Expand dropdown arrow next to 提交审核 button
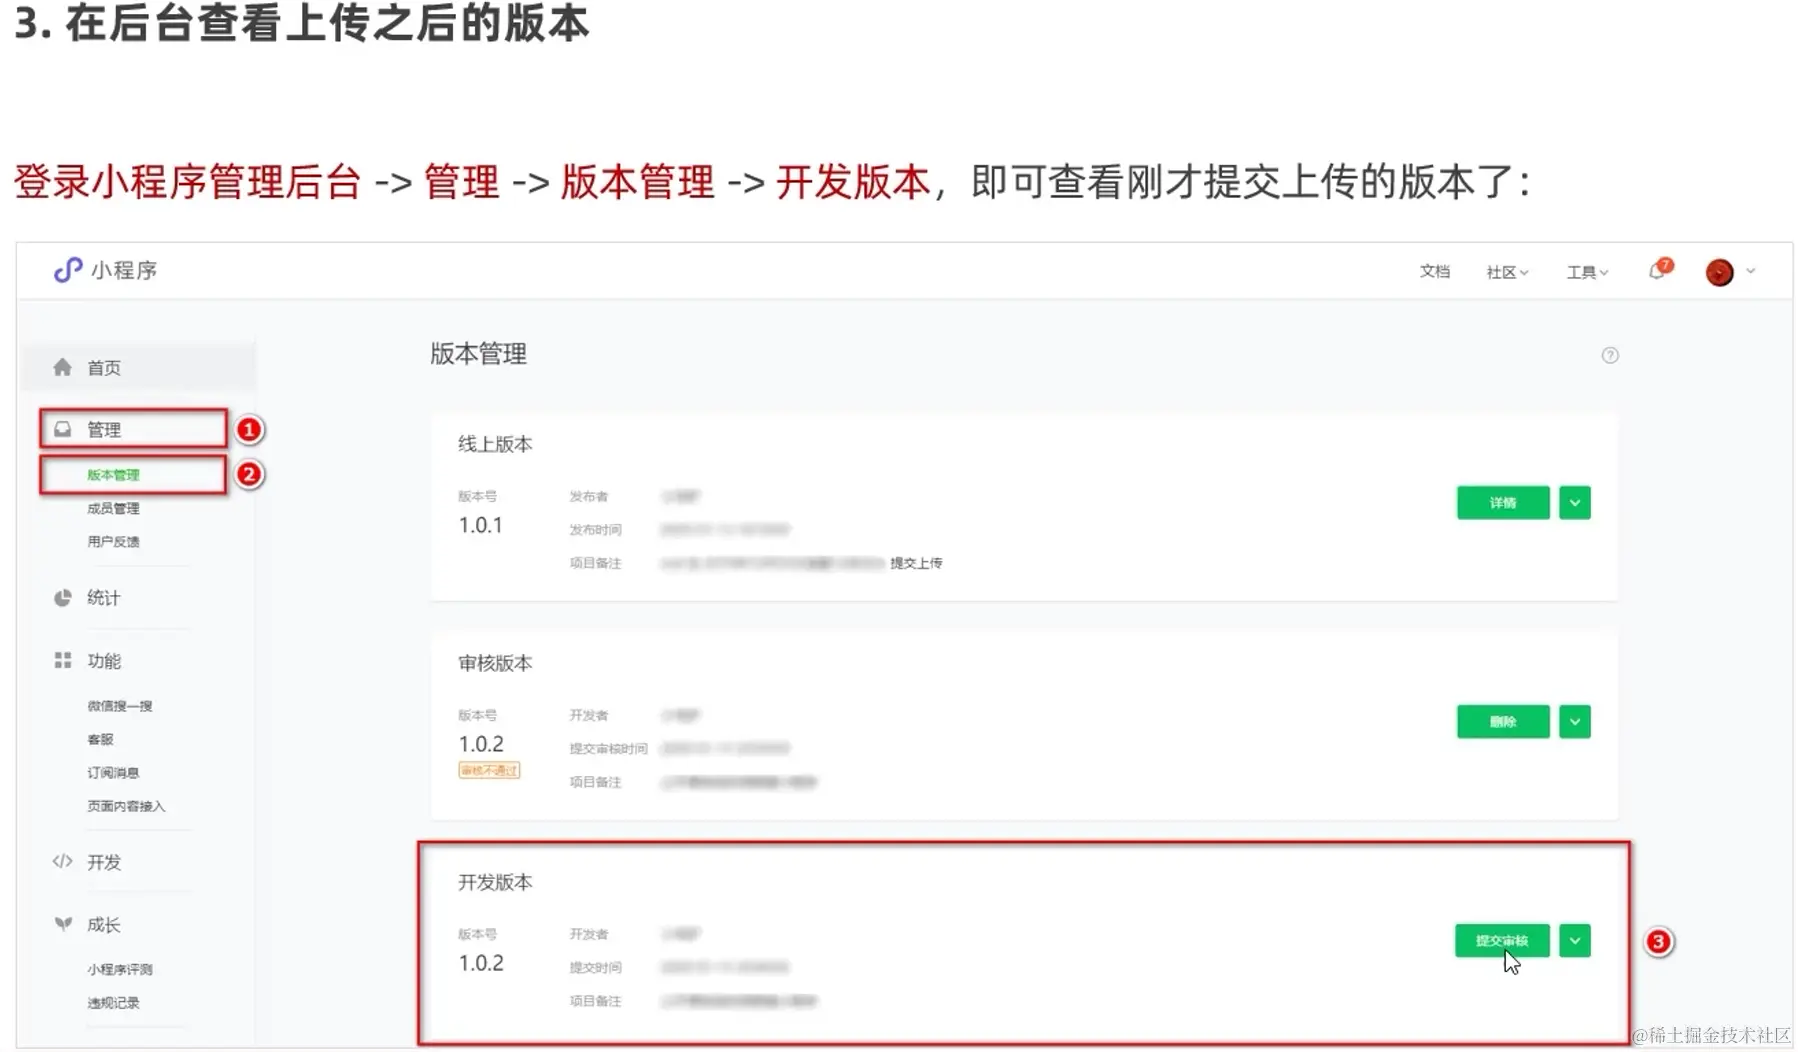 tap(1575, 941)
